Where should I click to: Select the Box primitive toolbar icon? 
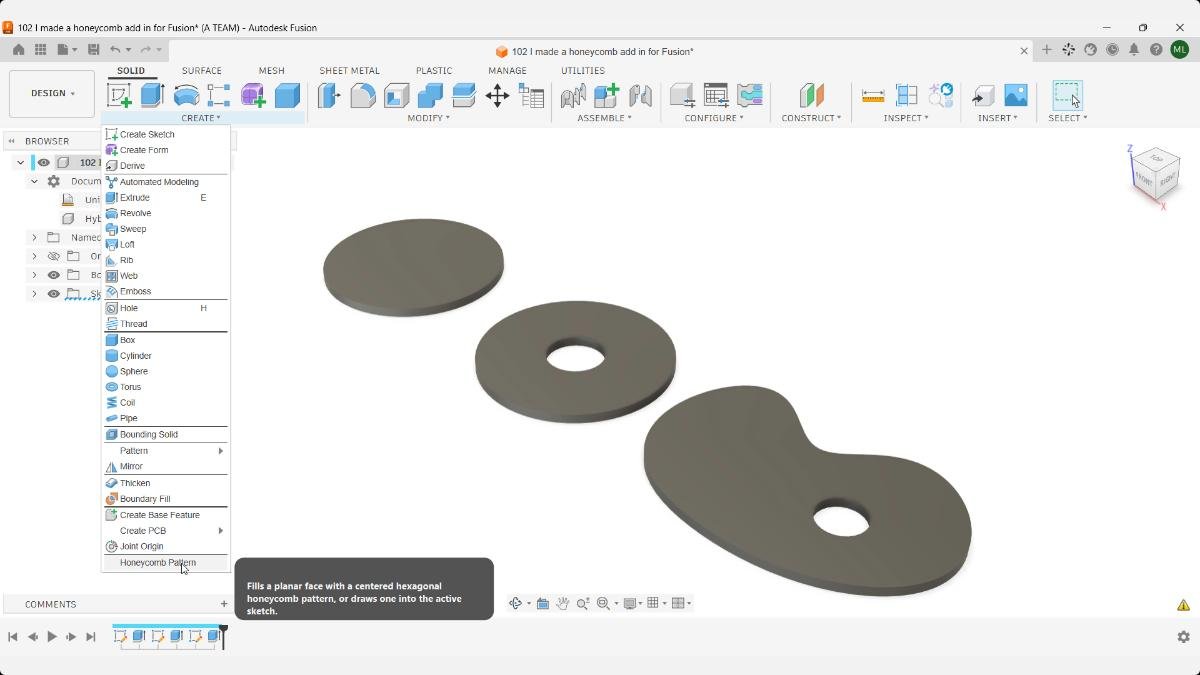click(x=287, y=95)
